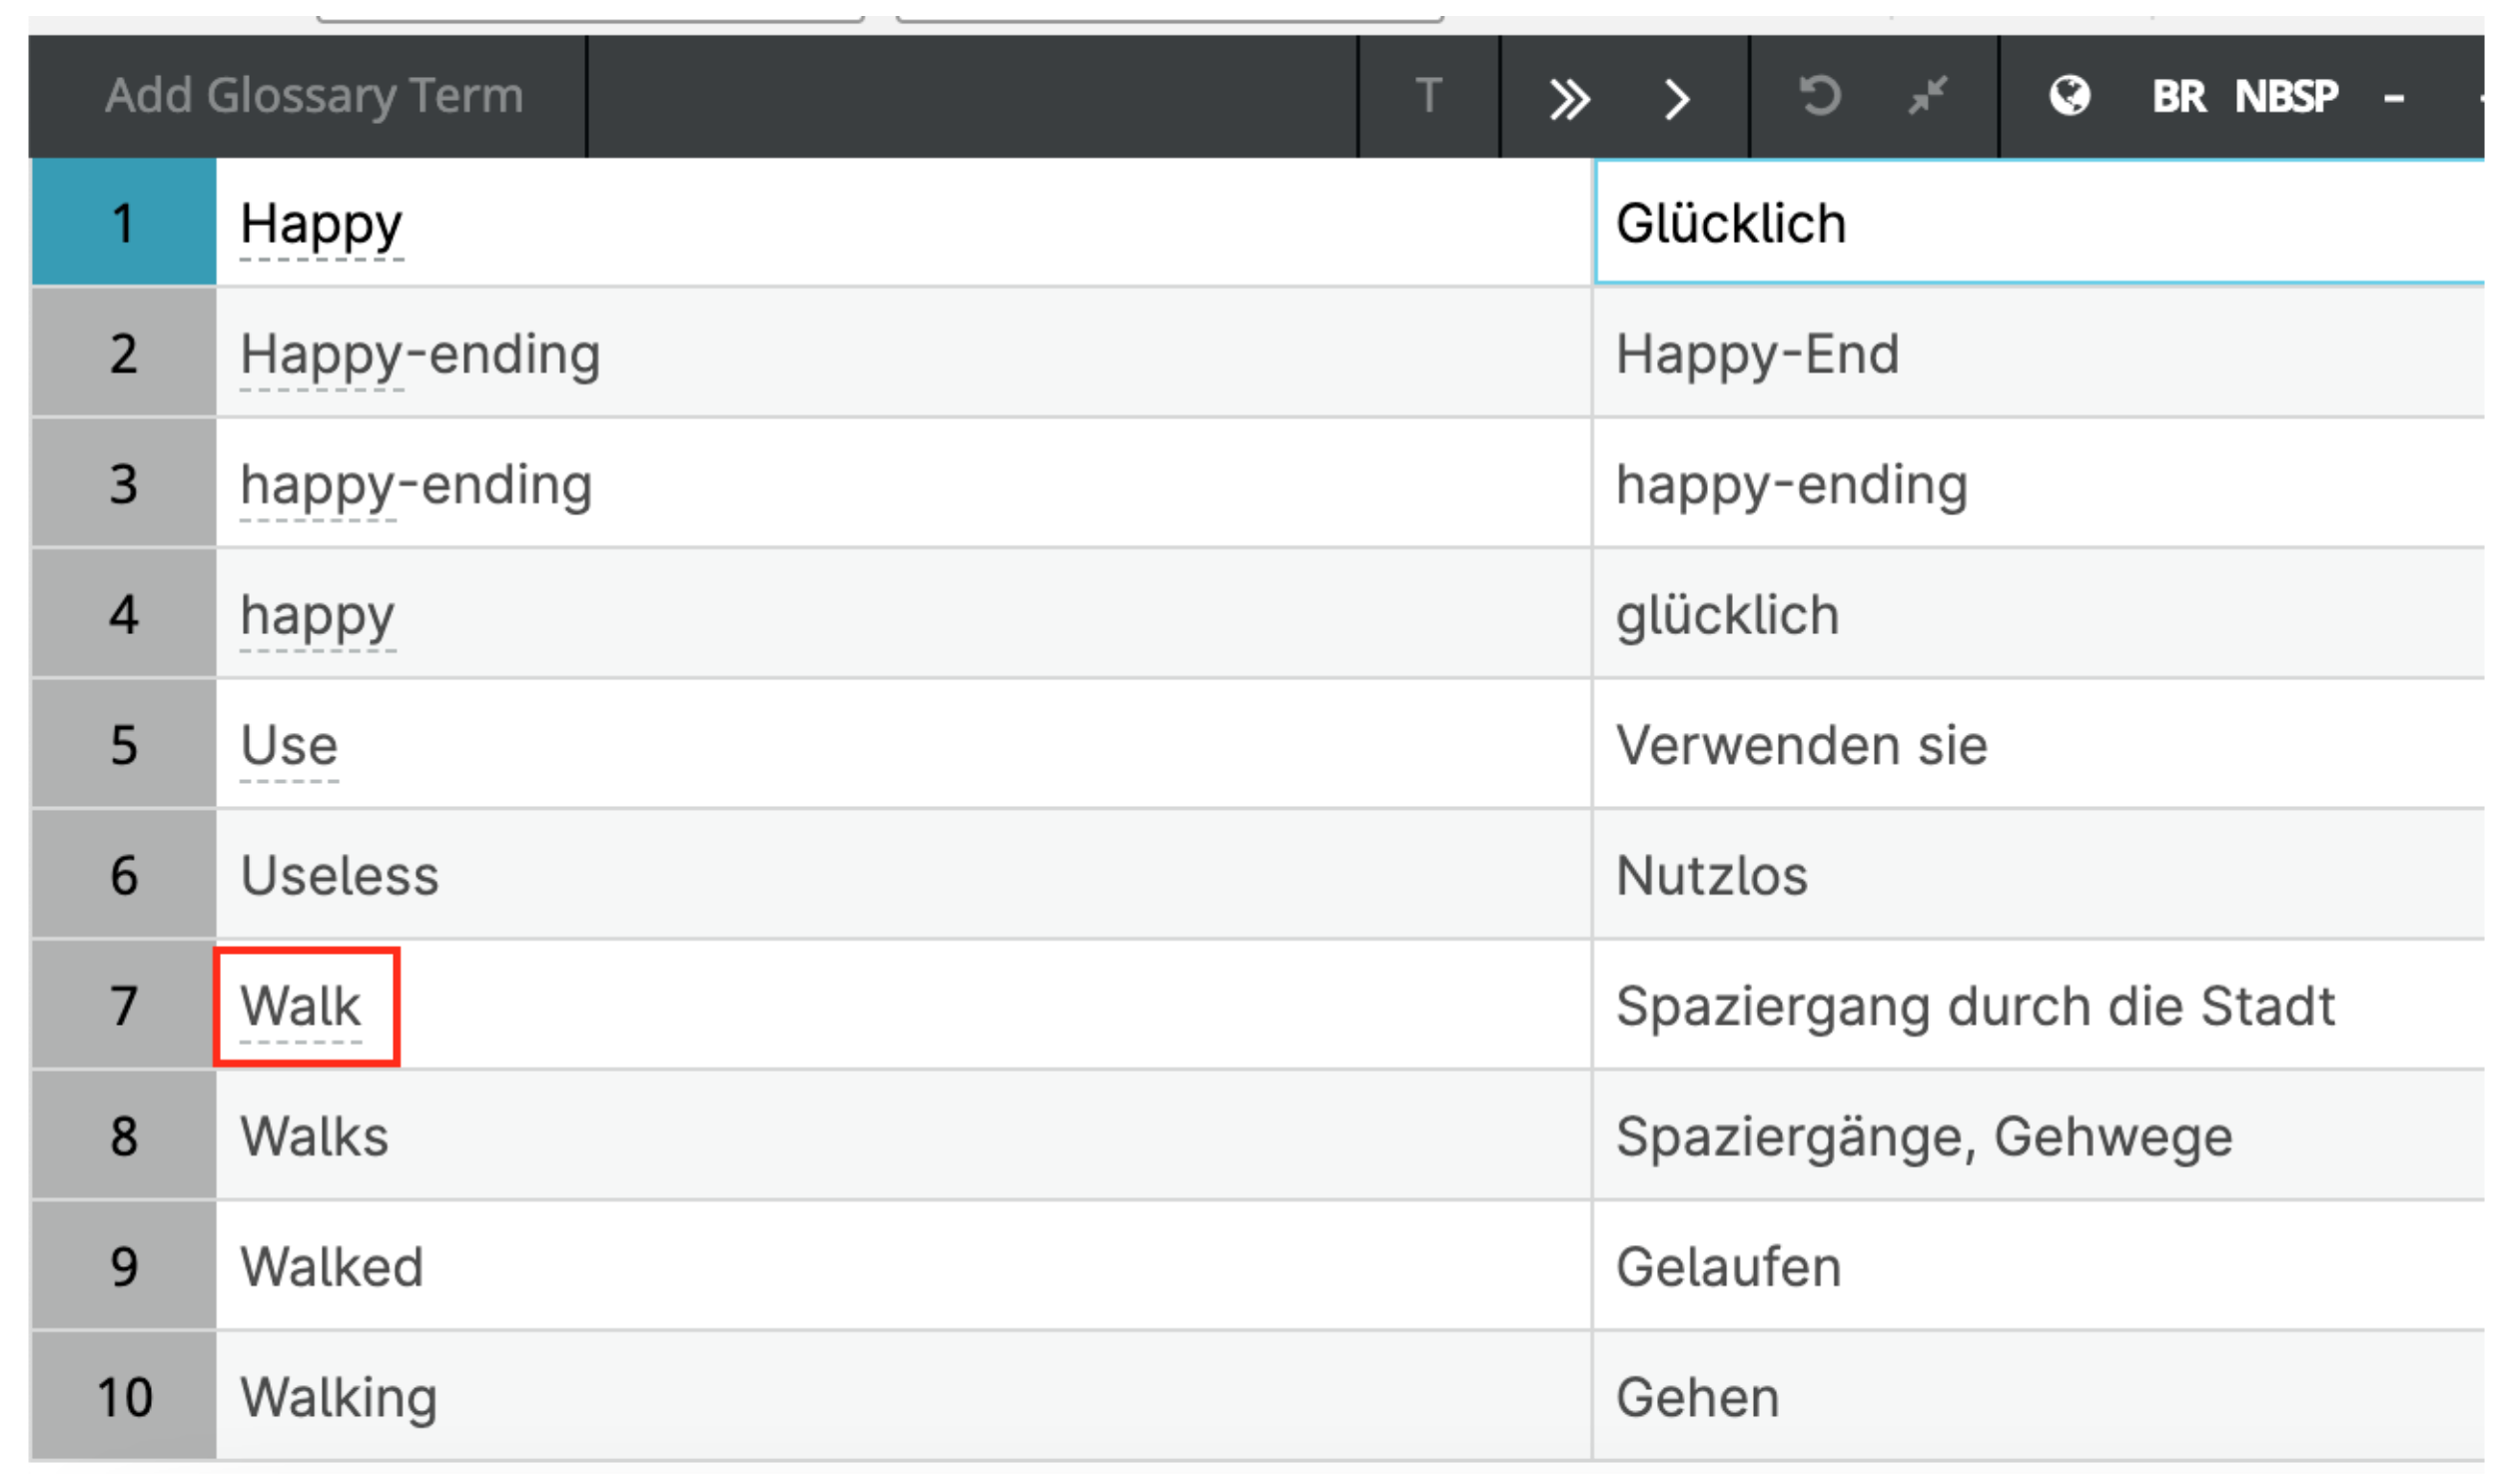Click the T text formatting icon

coord(1428,97)
